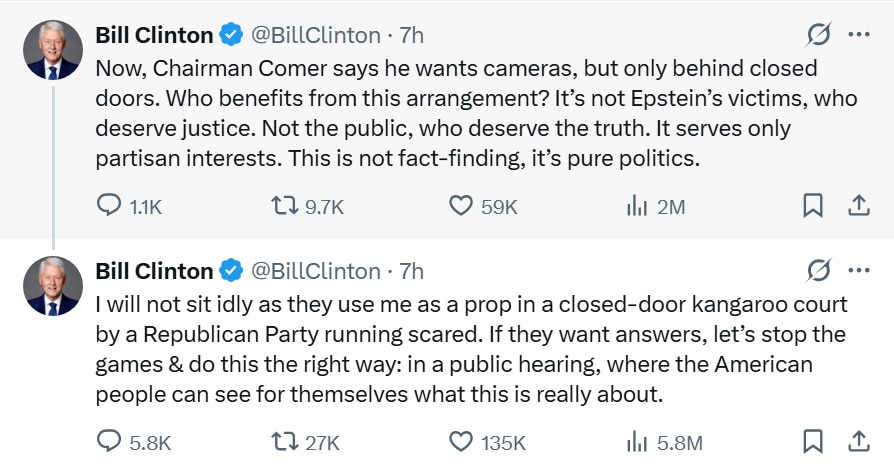This screenshot has height=473, width=894.
Task: Like the tweet with 135K likes
Action: tap(460, 442)
